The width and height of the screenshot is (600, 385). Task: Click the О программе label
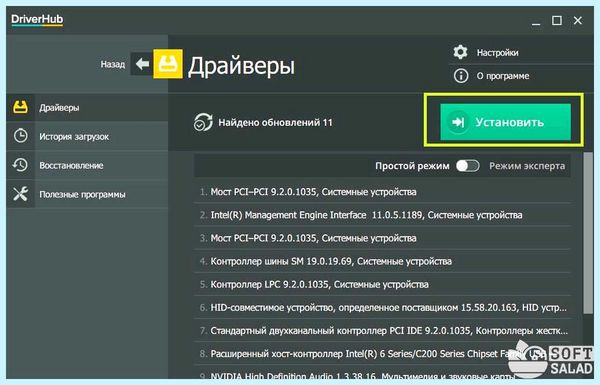[x=503, y=76]
